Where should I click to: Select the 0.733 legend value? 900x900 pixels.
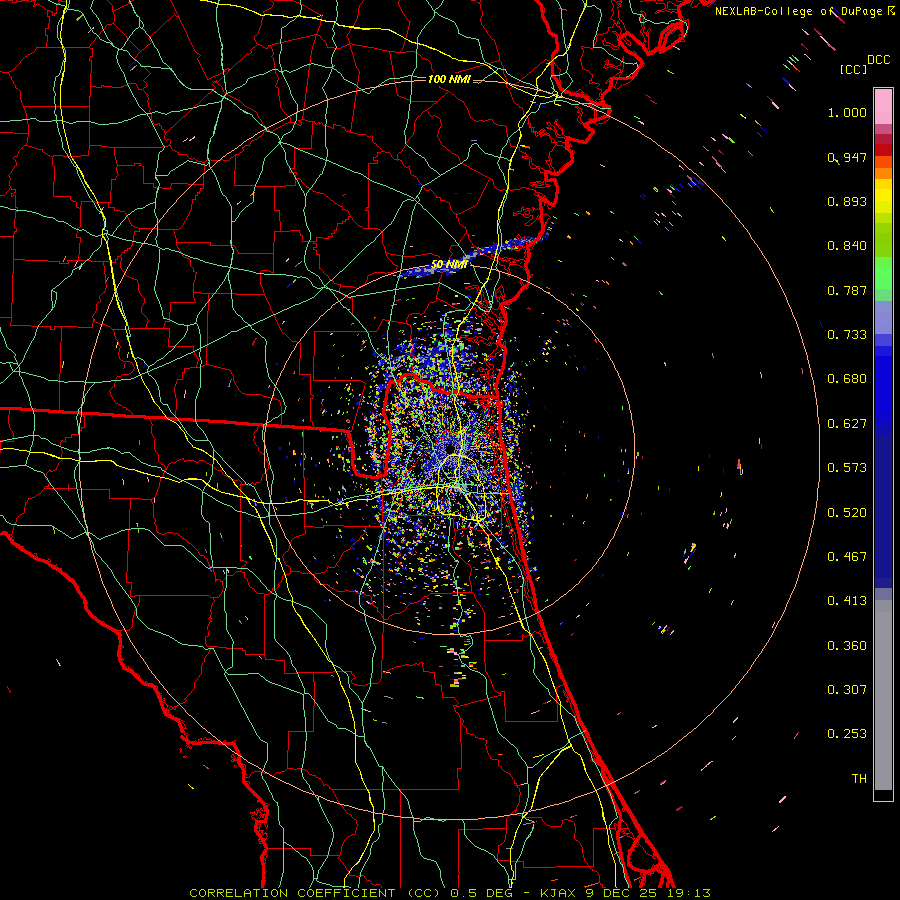click(x=847, y=335)
